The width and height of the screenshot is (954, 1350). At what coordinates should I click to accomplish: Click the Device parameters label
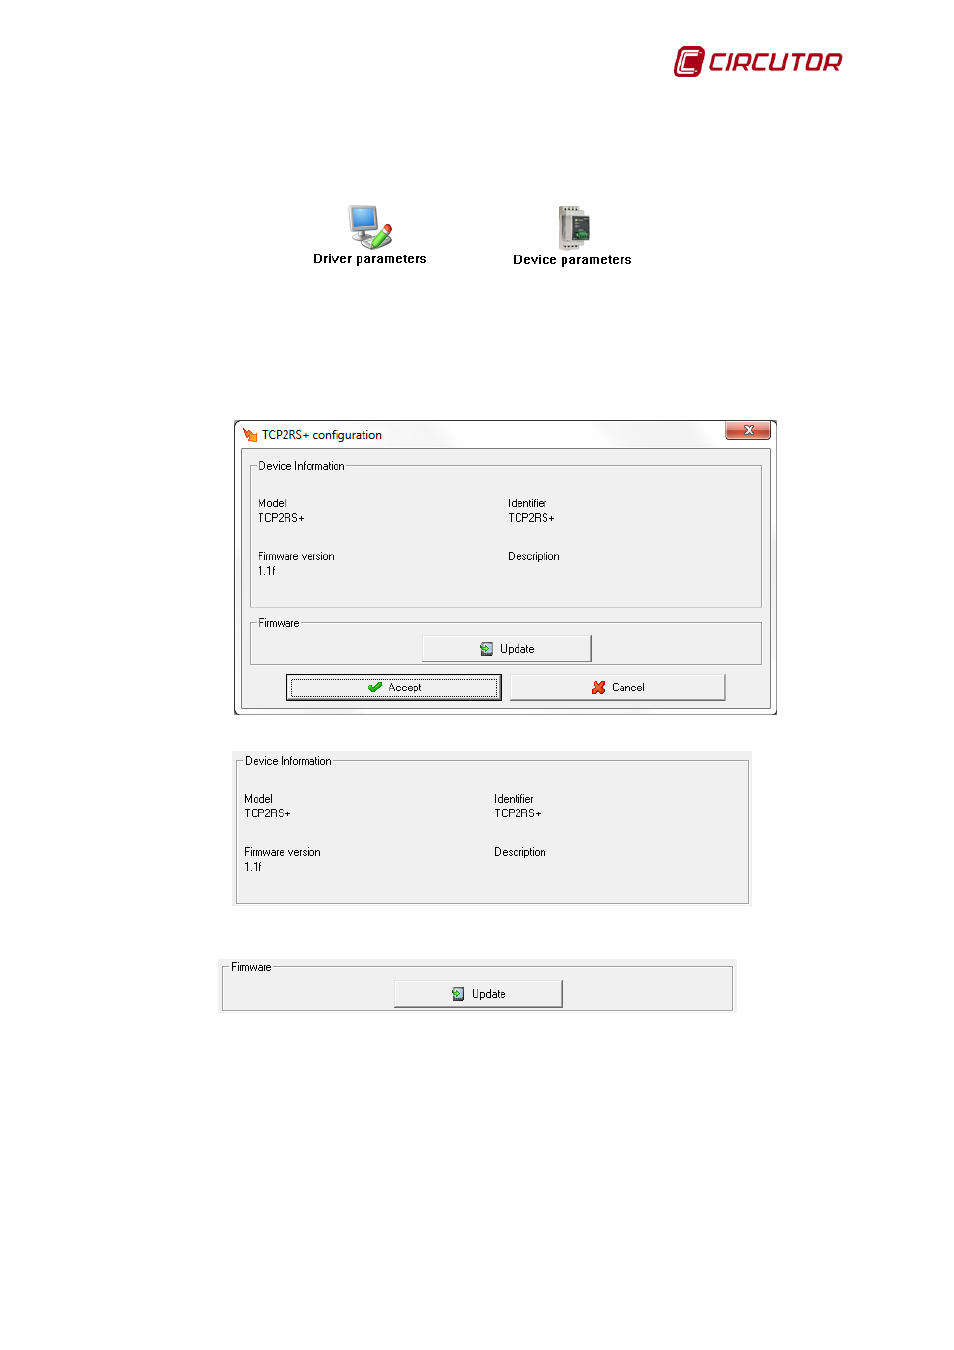coord(572,260)
